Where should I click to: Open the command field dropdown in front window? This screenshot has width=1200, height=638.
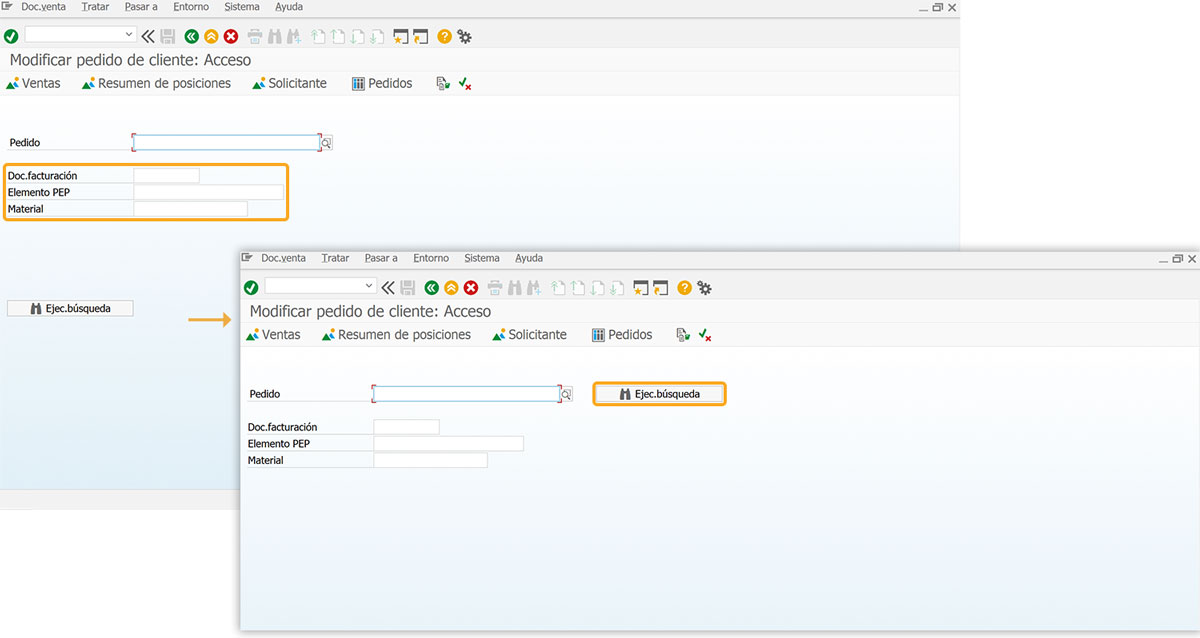370,287
